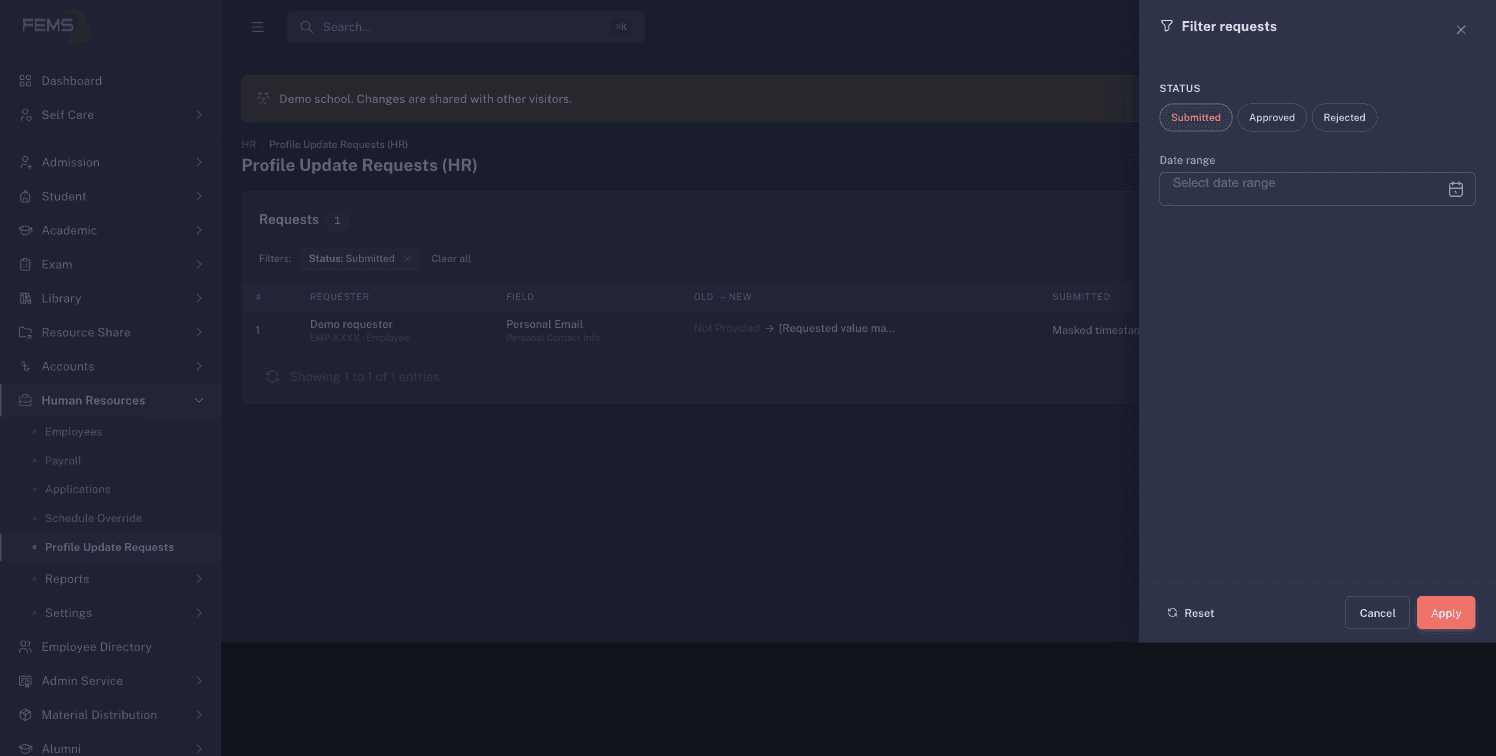Image resolution: width=1496 pixels, height=756 pixels.
Task: Click the hamburger menu icon
Action: pyautogui.click(x=258, y=27)
